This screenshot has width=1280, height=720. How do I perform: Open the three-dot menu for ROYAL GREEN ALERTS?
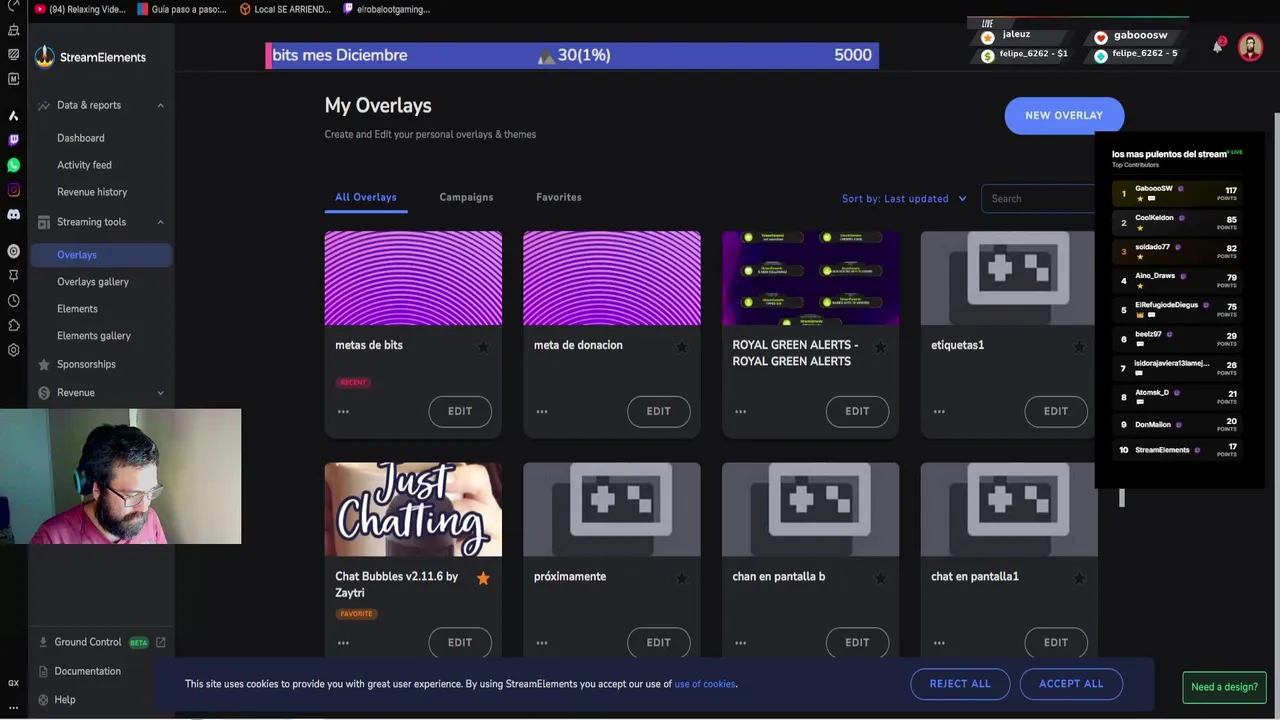pos(740,411)
